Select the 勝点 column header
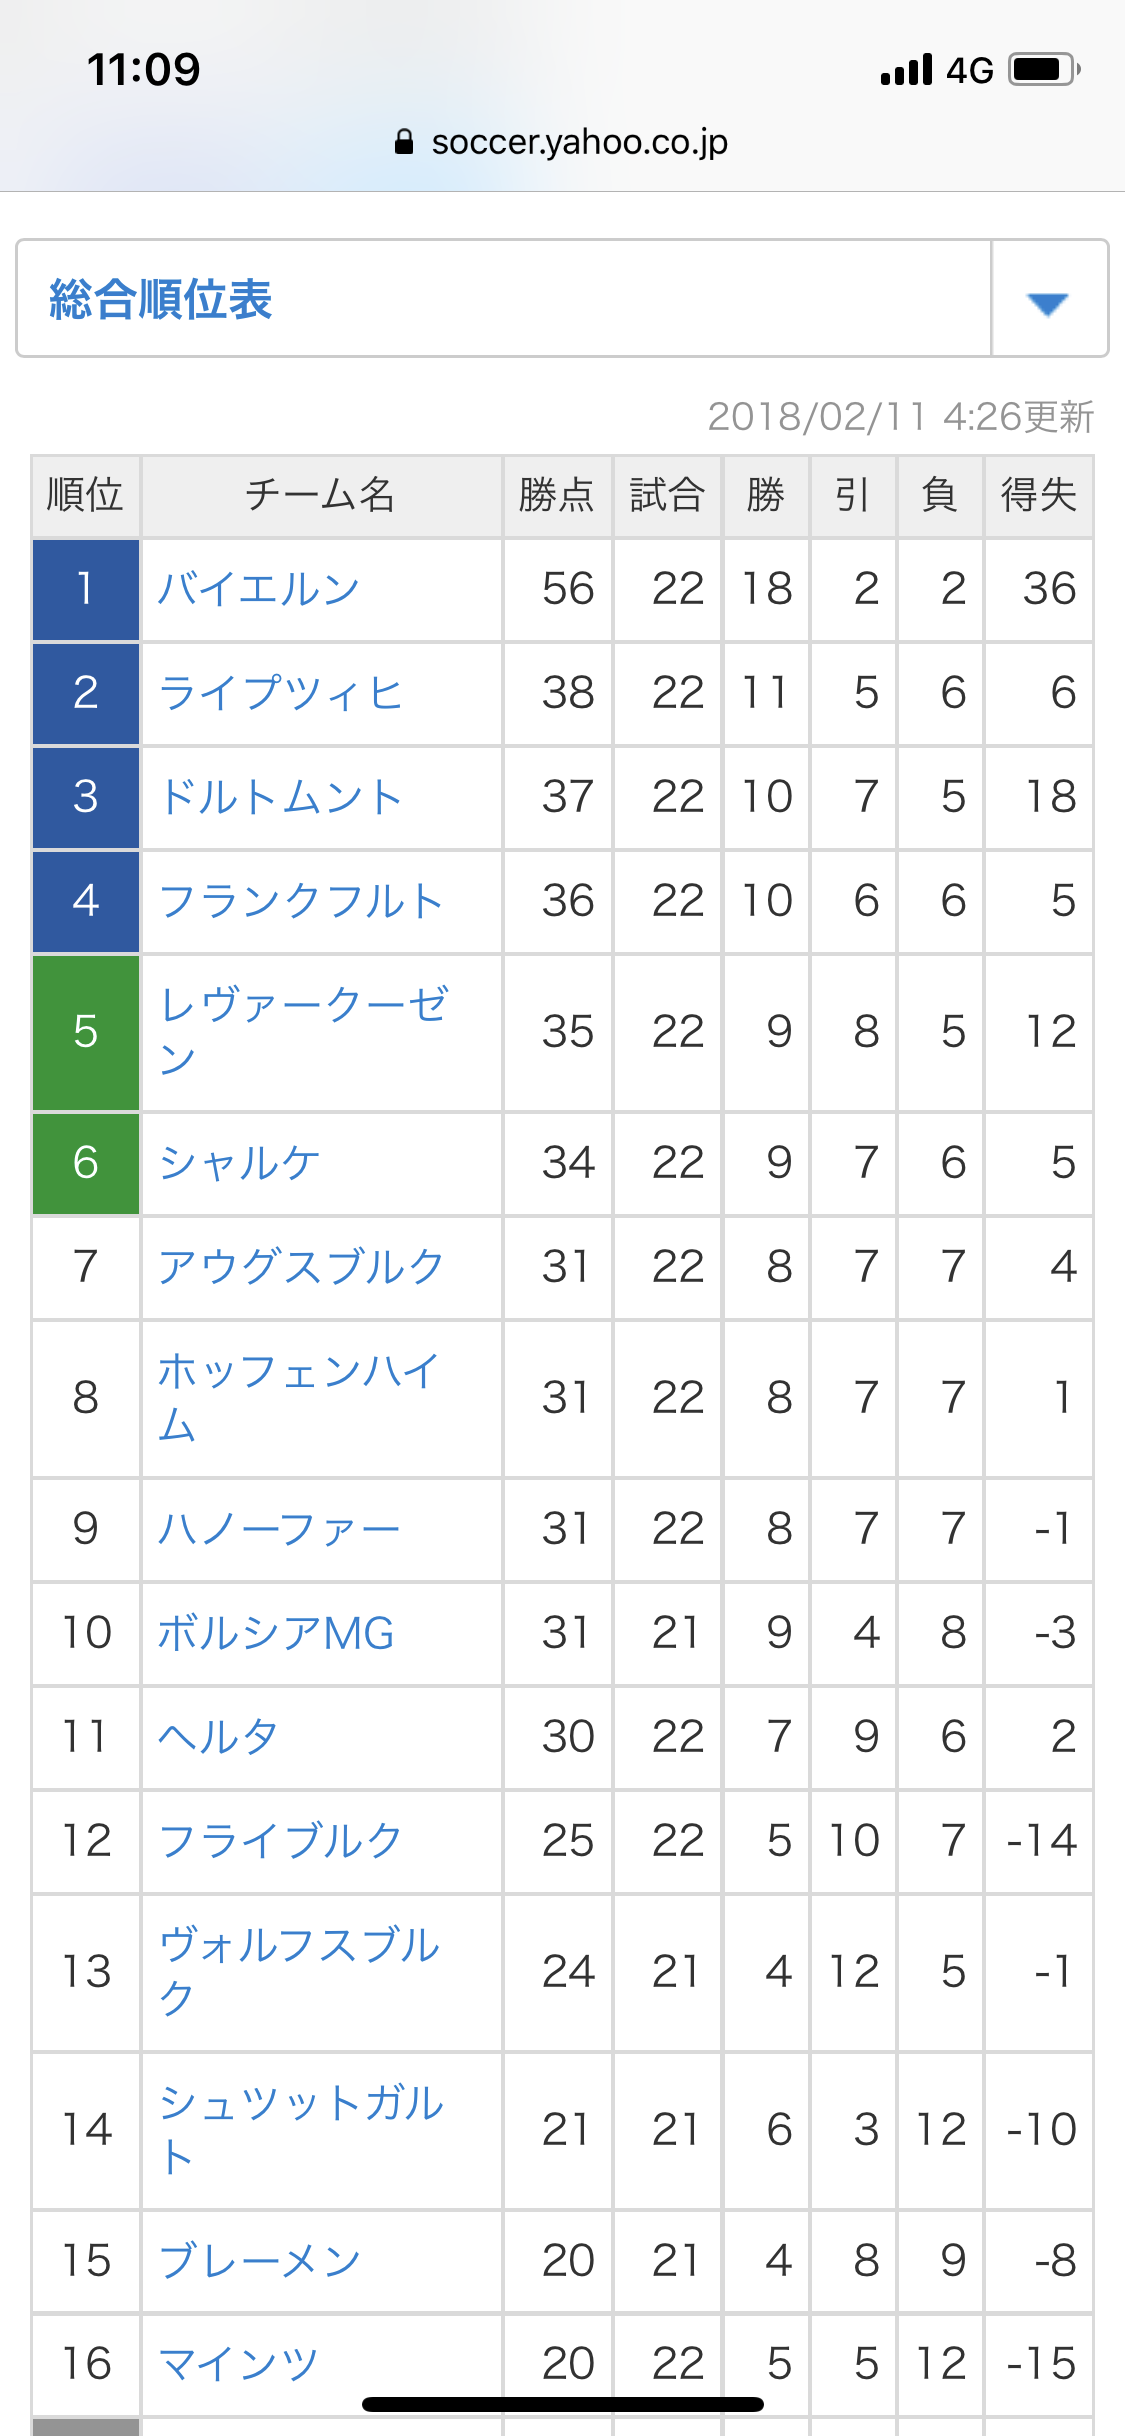The image size is (1125, 2436). (x=557, y=495)
